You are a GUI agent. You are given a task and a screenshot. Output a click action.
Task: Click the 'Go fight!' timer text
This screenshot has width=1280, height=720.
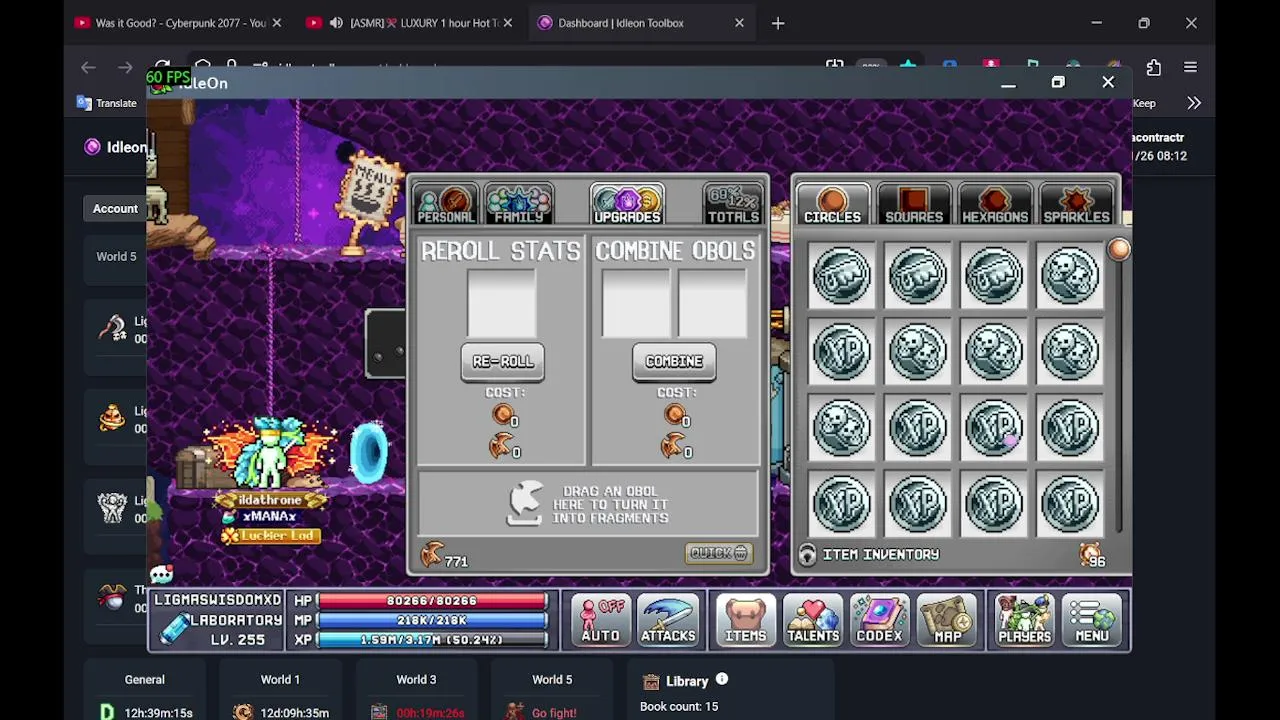[x=554, y=713]
